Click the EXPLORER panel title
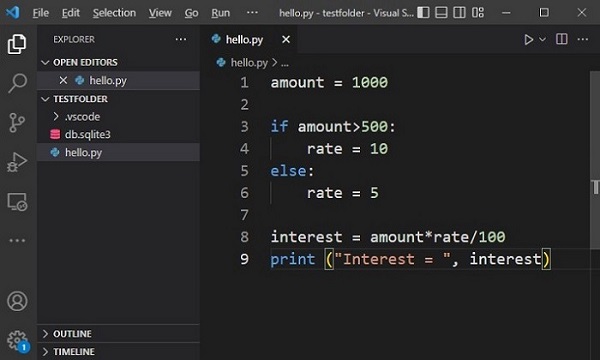Viewport: 600px width, 360px height. (74, 39)
